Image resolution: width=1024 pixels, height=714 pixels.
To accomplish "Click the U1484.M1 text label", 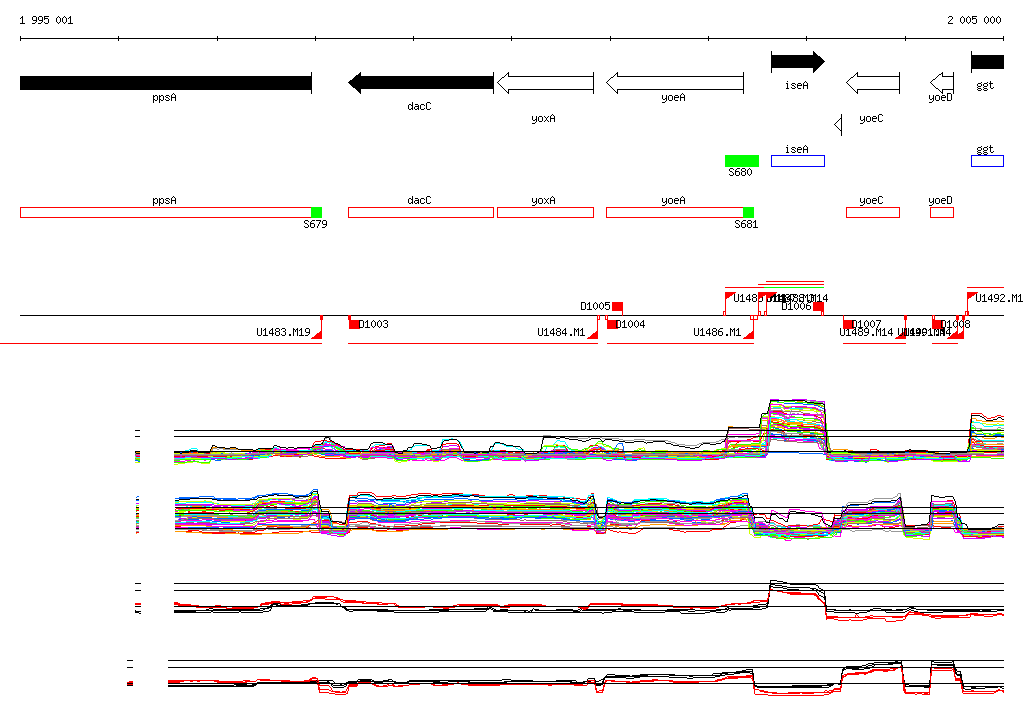I will [x=561, y=333].
